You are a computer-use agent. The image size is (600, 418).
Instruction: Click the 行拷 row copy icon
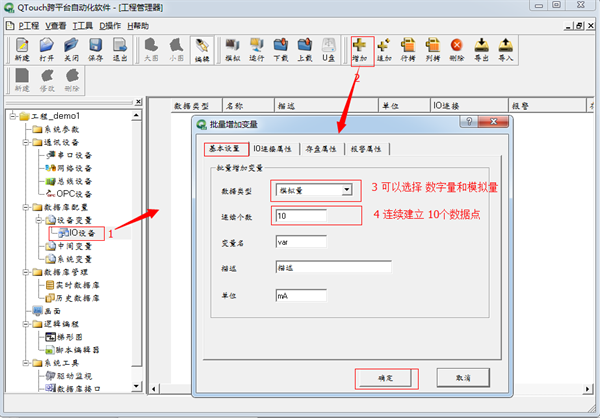[x=408, y=49]
